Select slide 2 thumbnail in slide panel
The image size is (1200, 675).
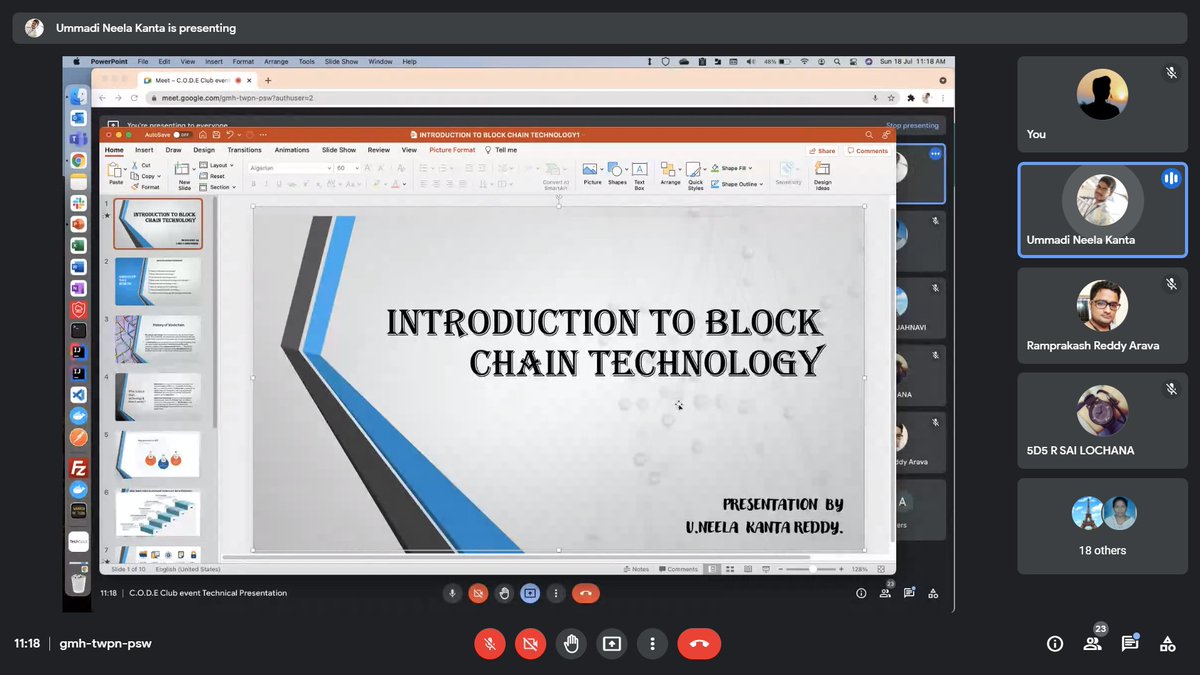pos(158,281)
